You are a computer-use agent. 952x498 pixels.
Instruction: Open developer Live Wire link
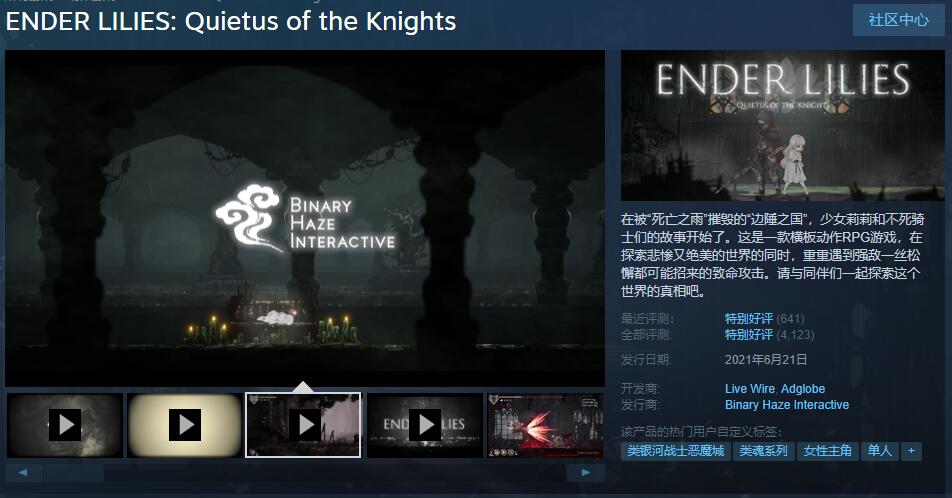750,389
